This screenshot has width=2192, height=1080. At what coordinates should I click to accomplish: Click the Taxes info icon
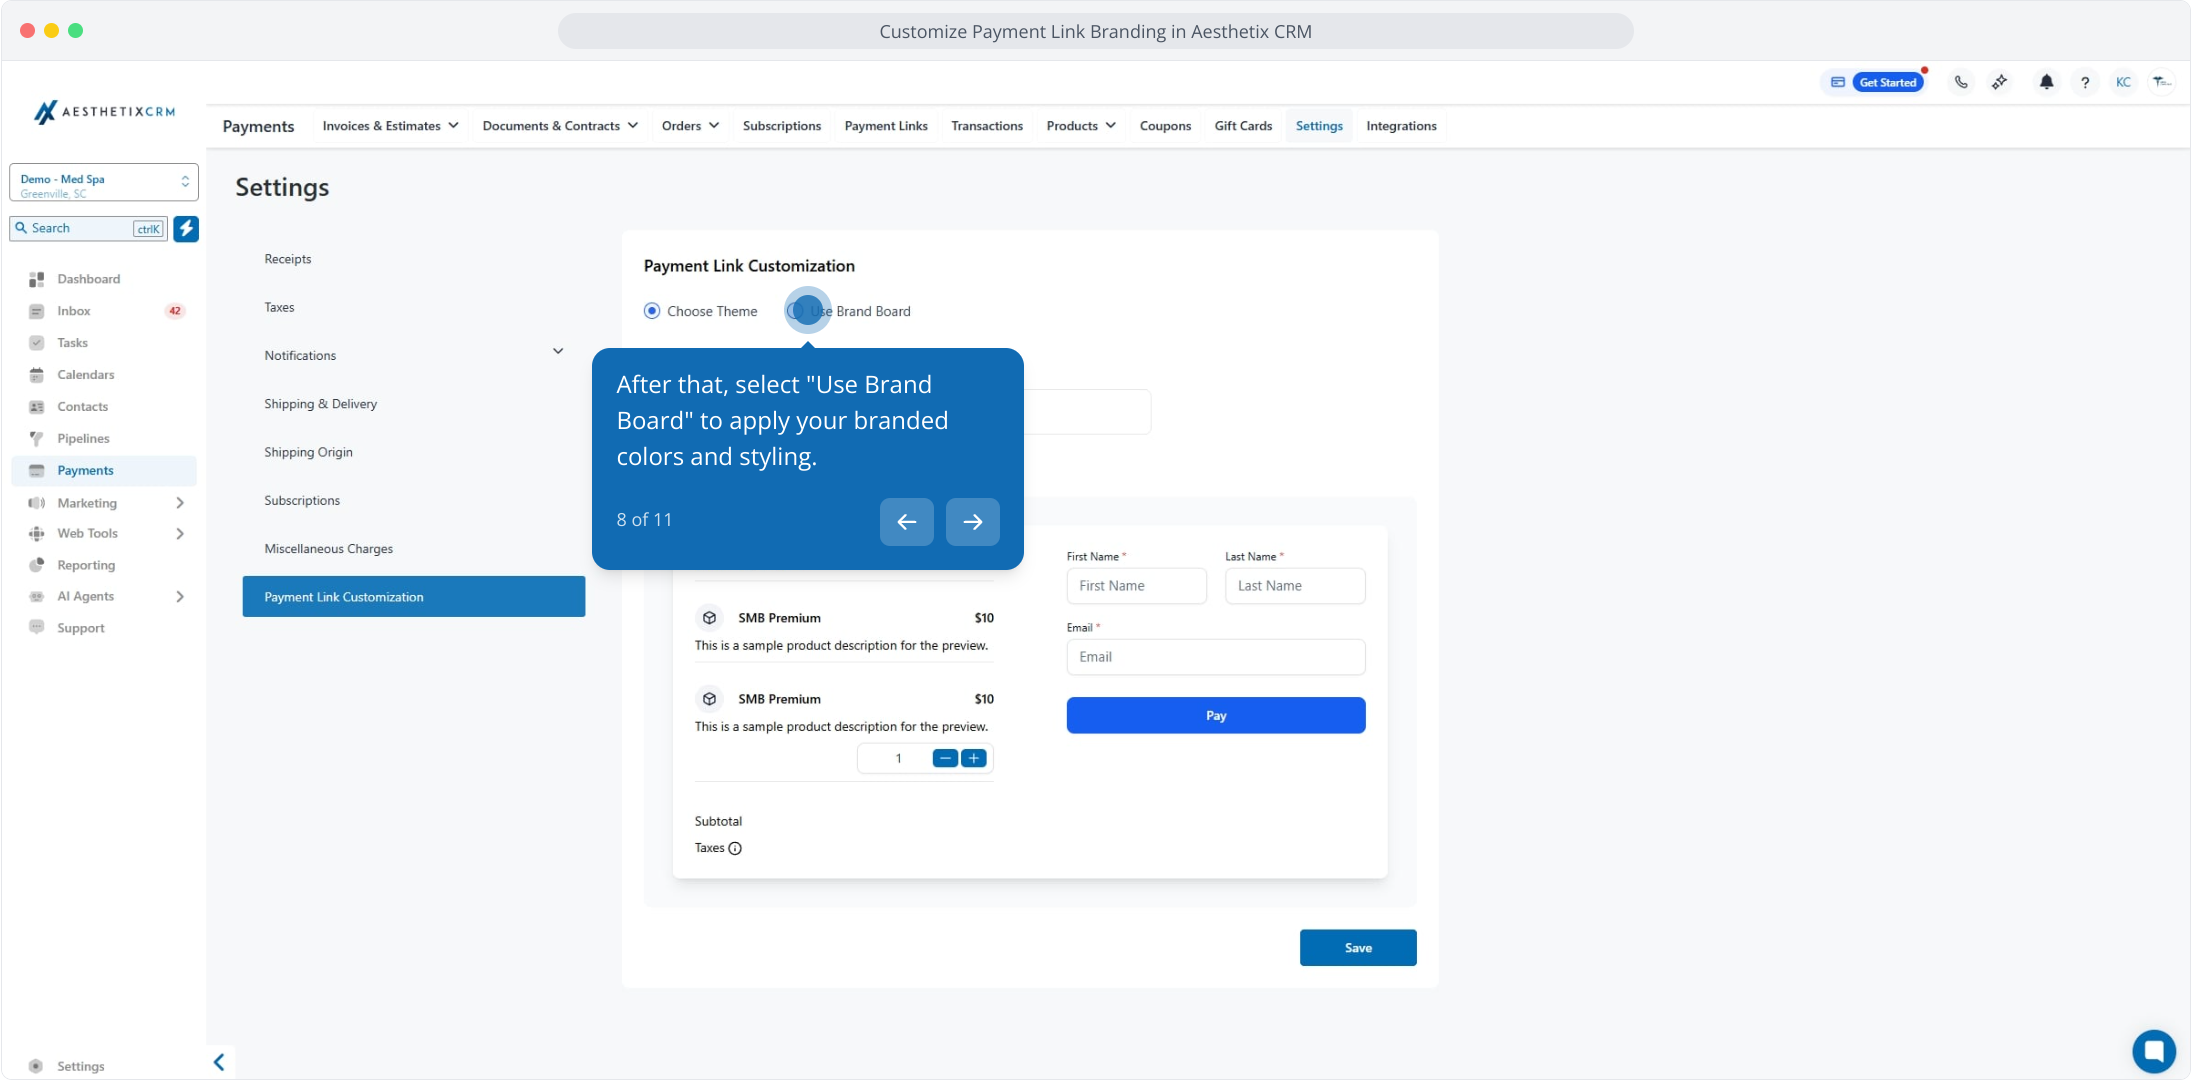735,849
